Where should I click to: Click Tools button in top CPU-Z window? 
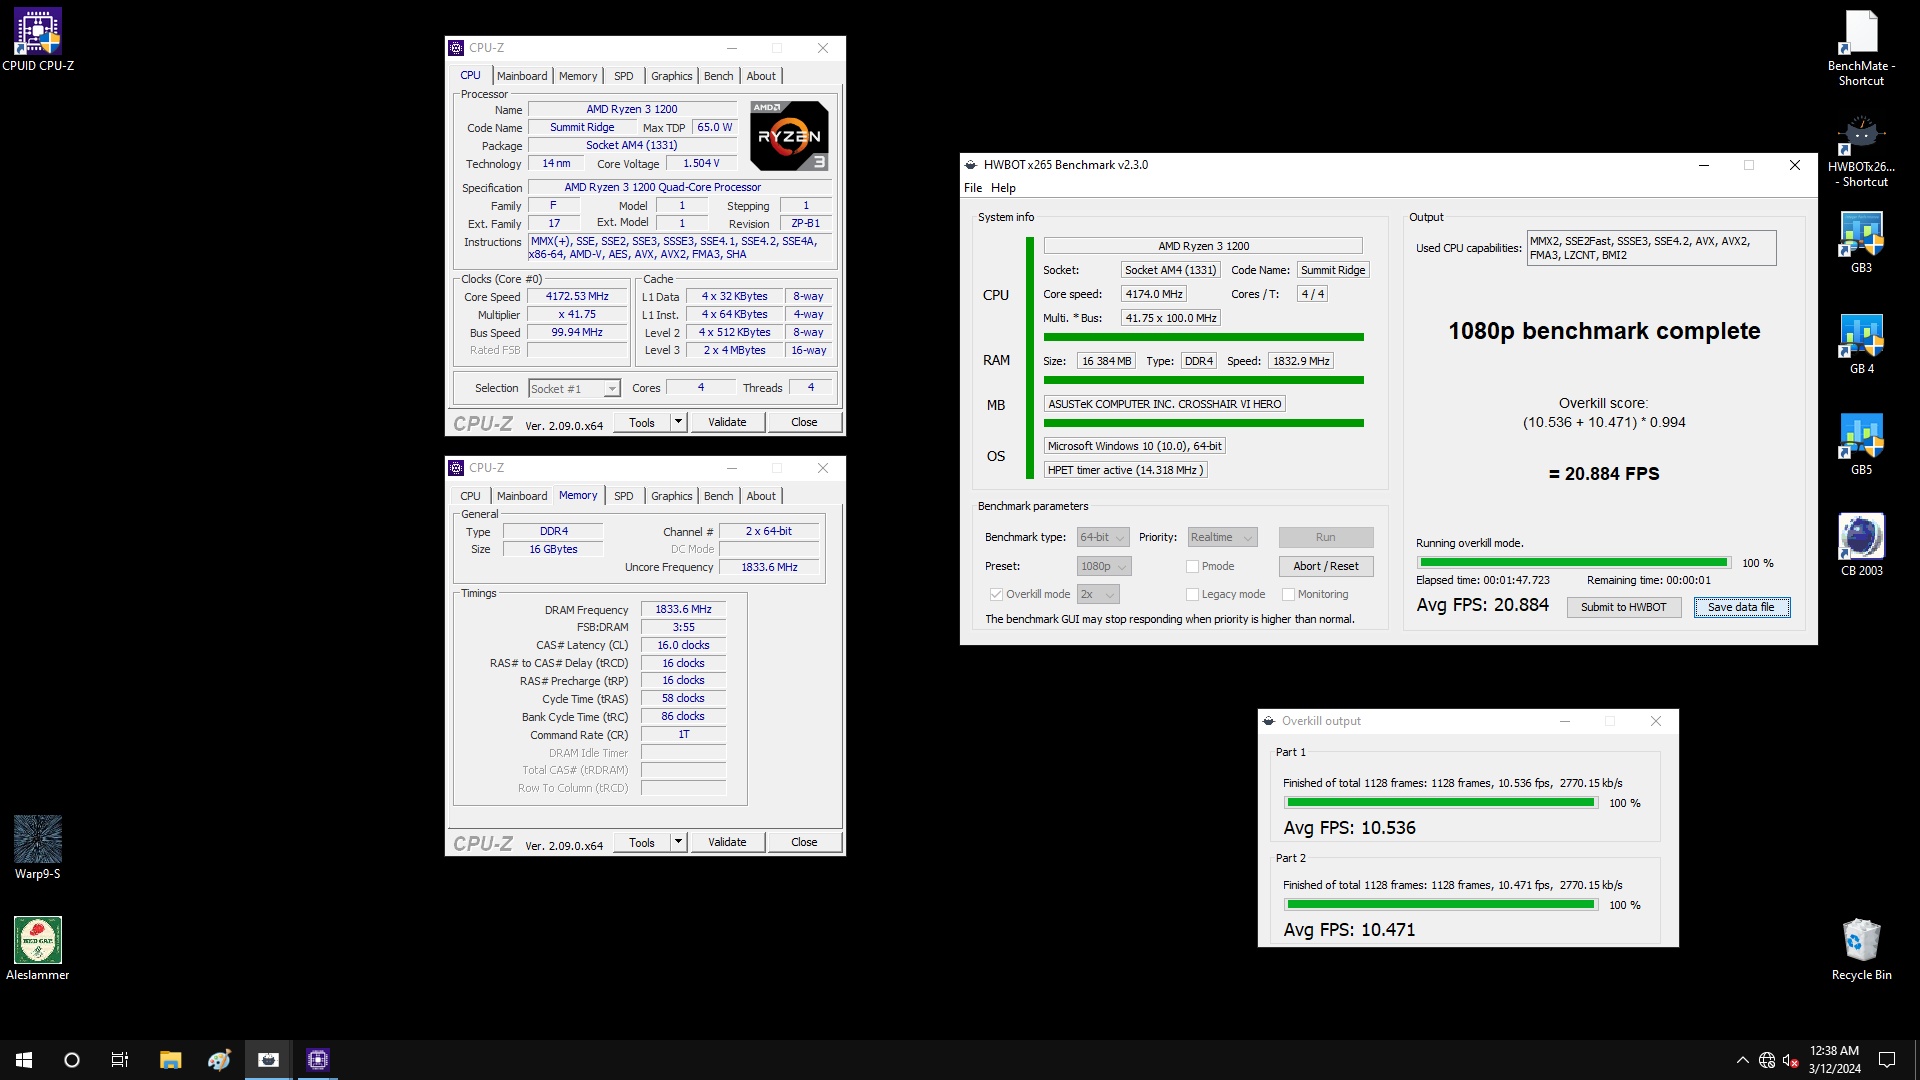tap(642, 422)
